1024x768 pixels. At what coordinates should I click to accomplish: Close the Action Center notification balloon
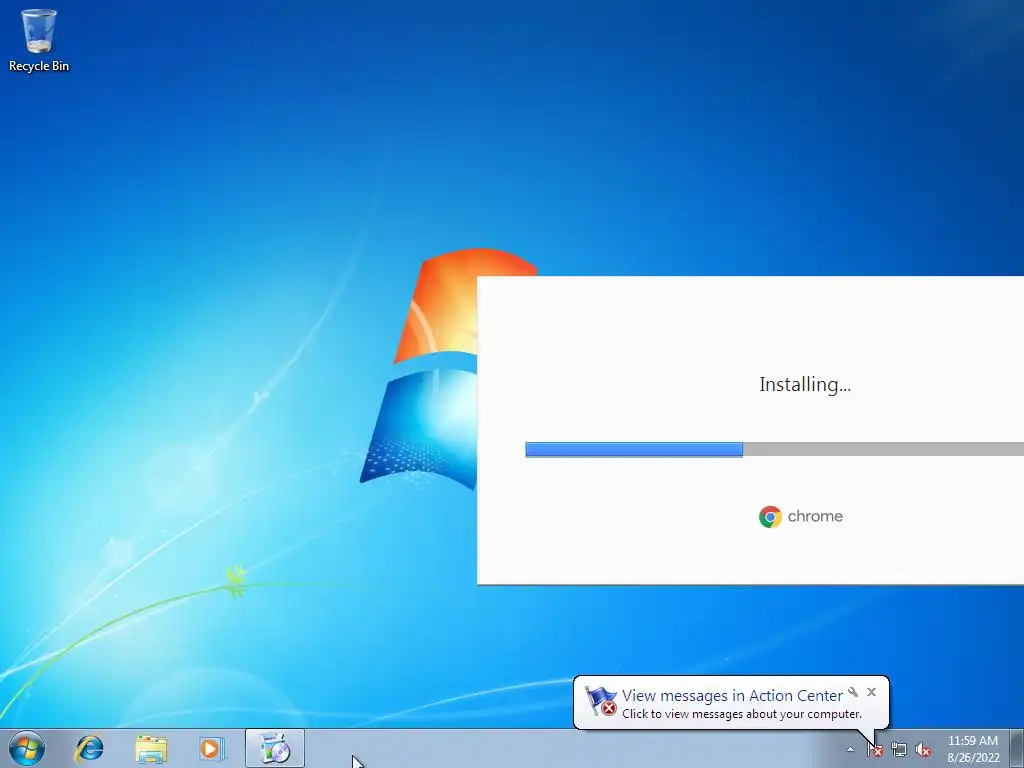point(871,692)
